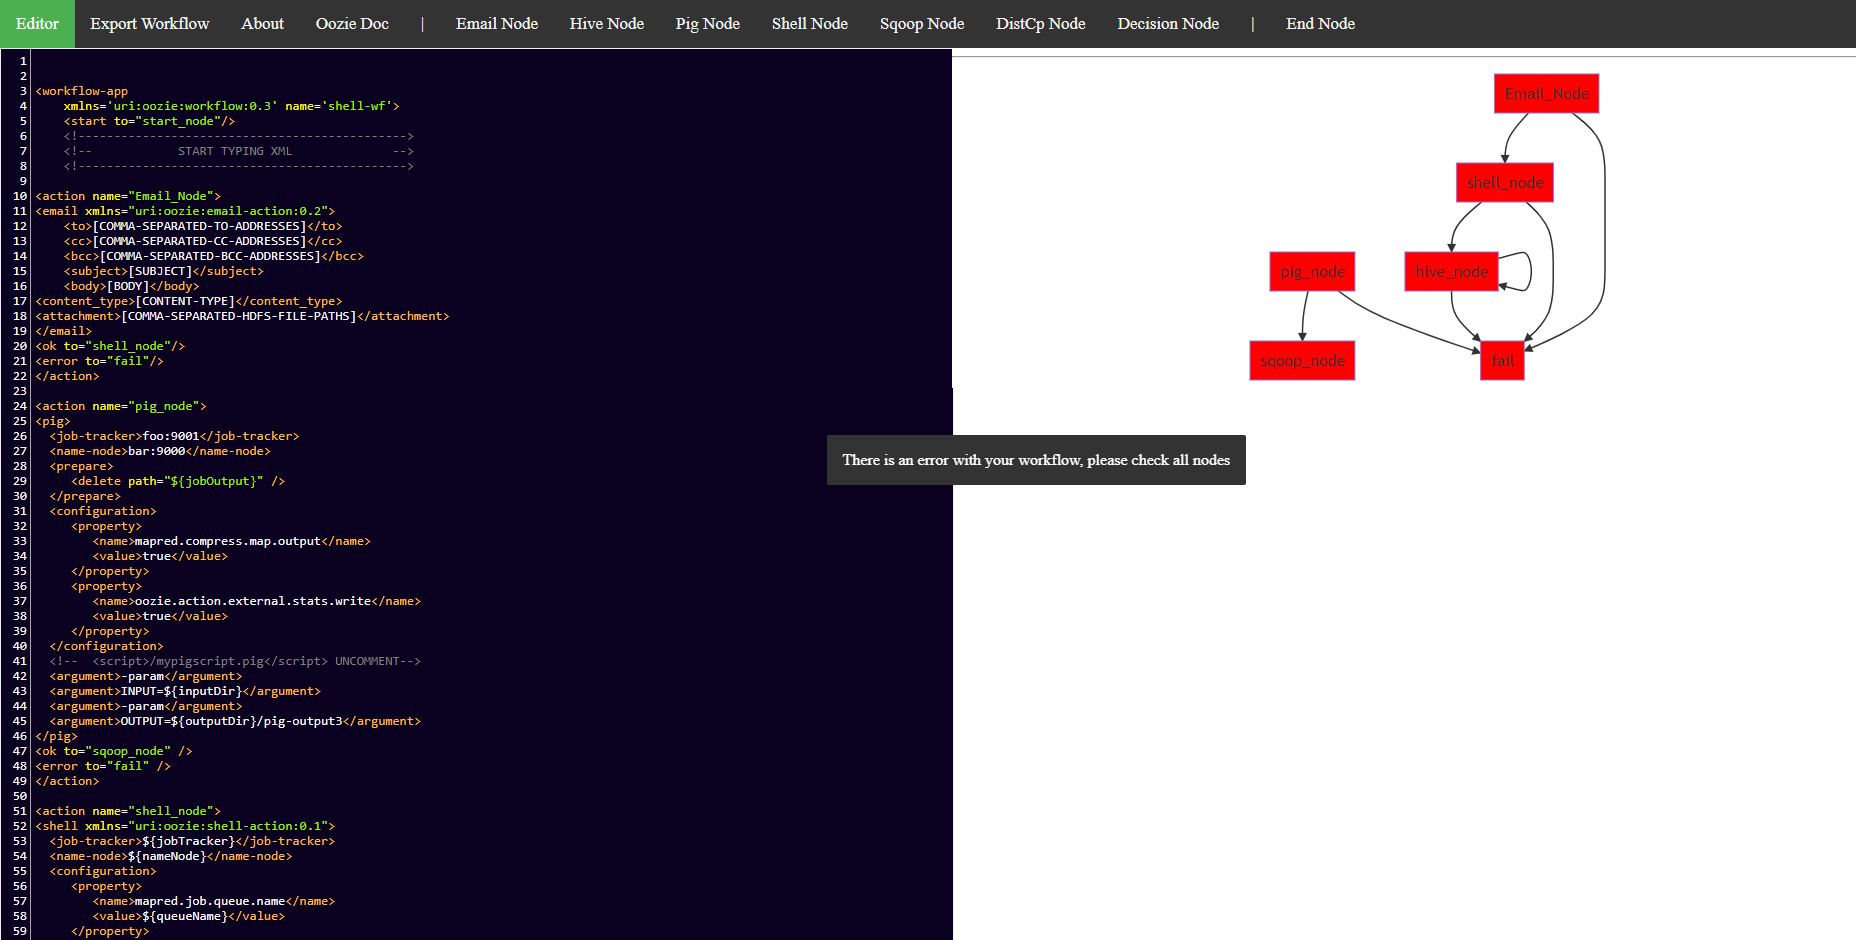
Task: Insert a Shell Node
Action: click(810, 24)
